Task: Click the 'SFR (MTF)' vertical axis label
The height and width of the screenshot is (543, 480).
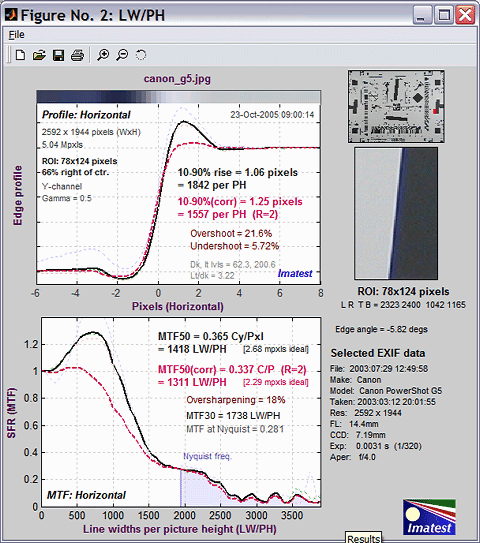Action: tap(11, 413)
